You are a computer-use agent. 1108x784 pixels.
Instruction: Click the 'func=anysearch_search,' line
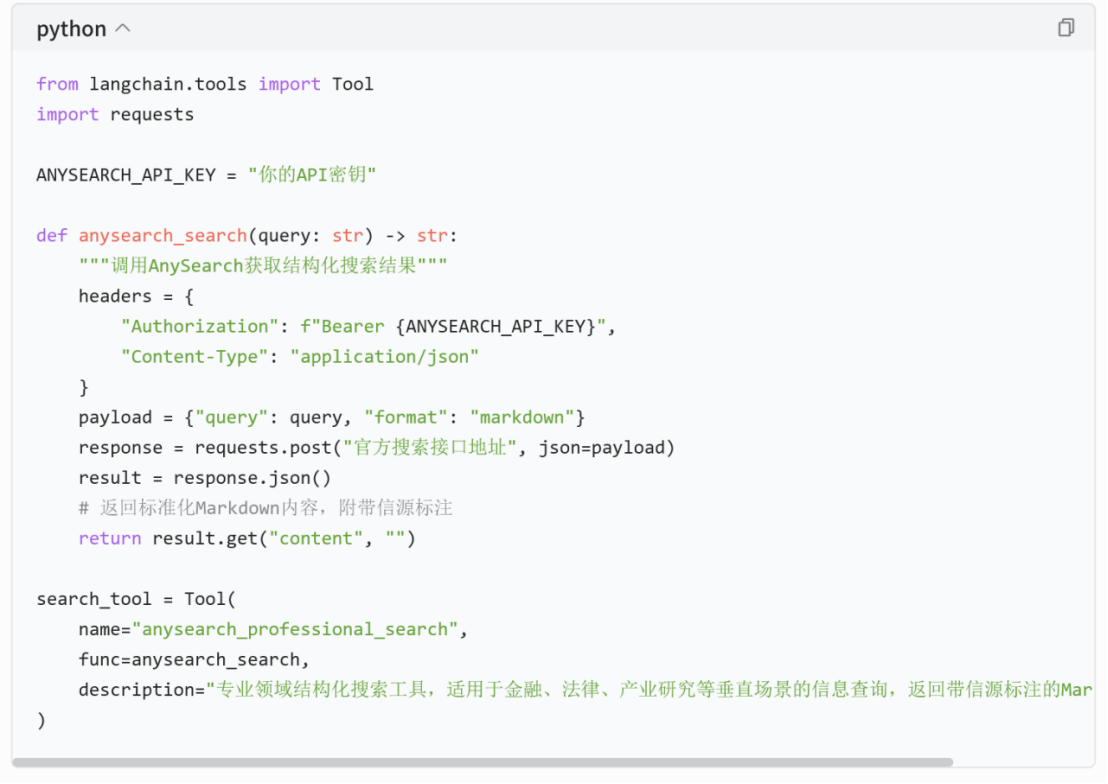[x=194, y=660]
